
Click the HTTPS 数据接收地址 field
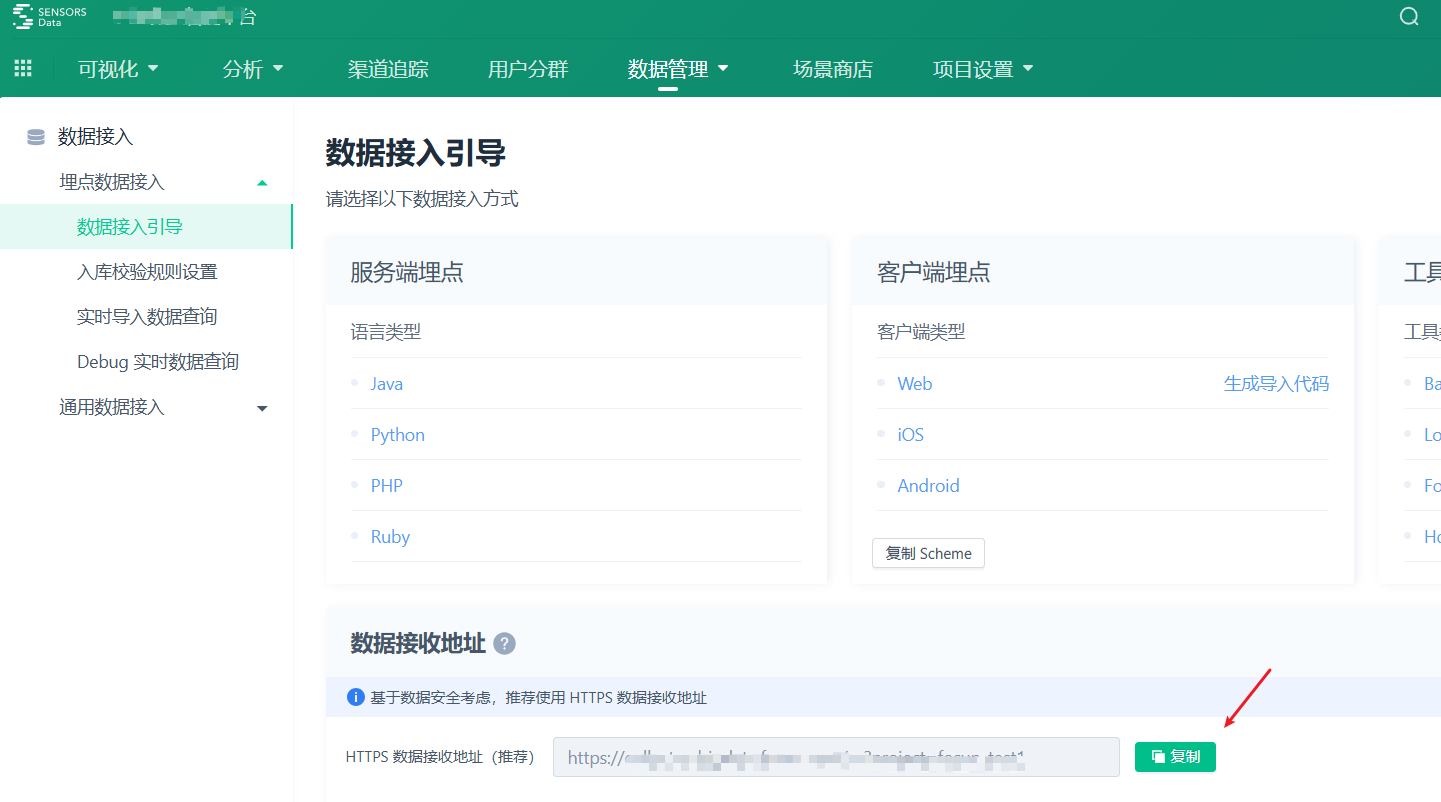point(835,757)
